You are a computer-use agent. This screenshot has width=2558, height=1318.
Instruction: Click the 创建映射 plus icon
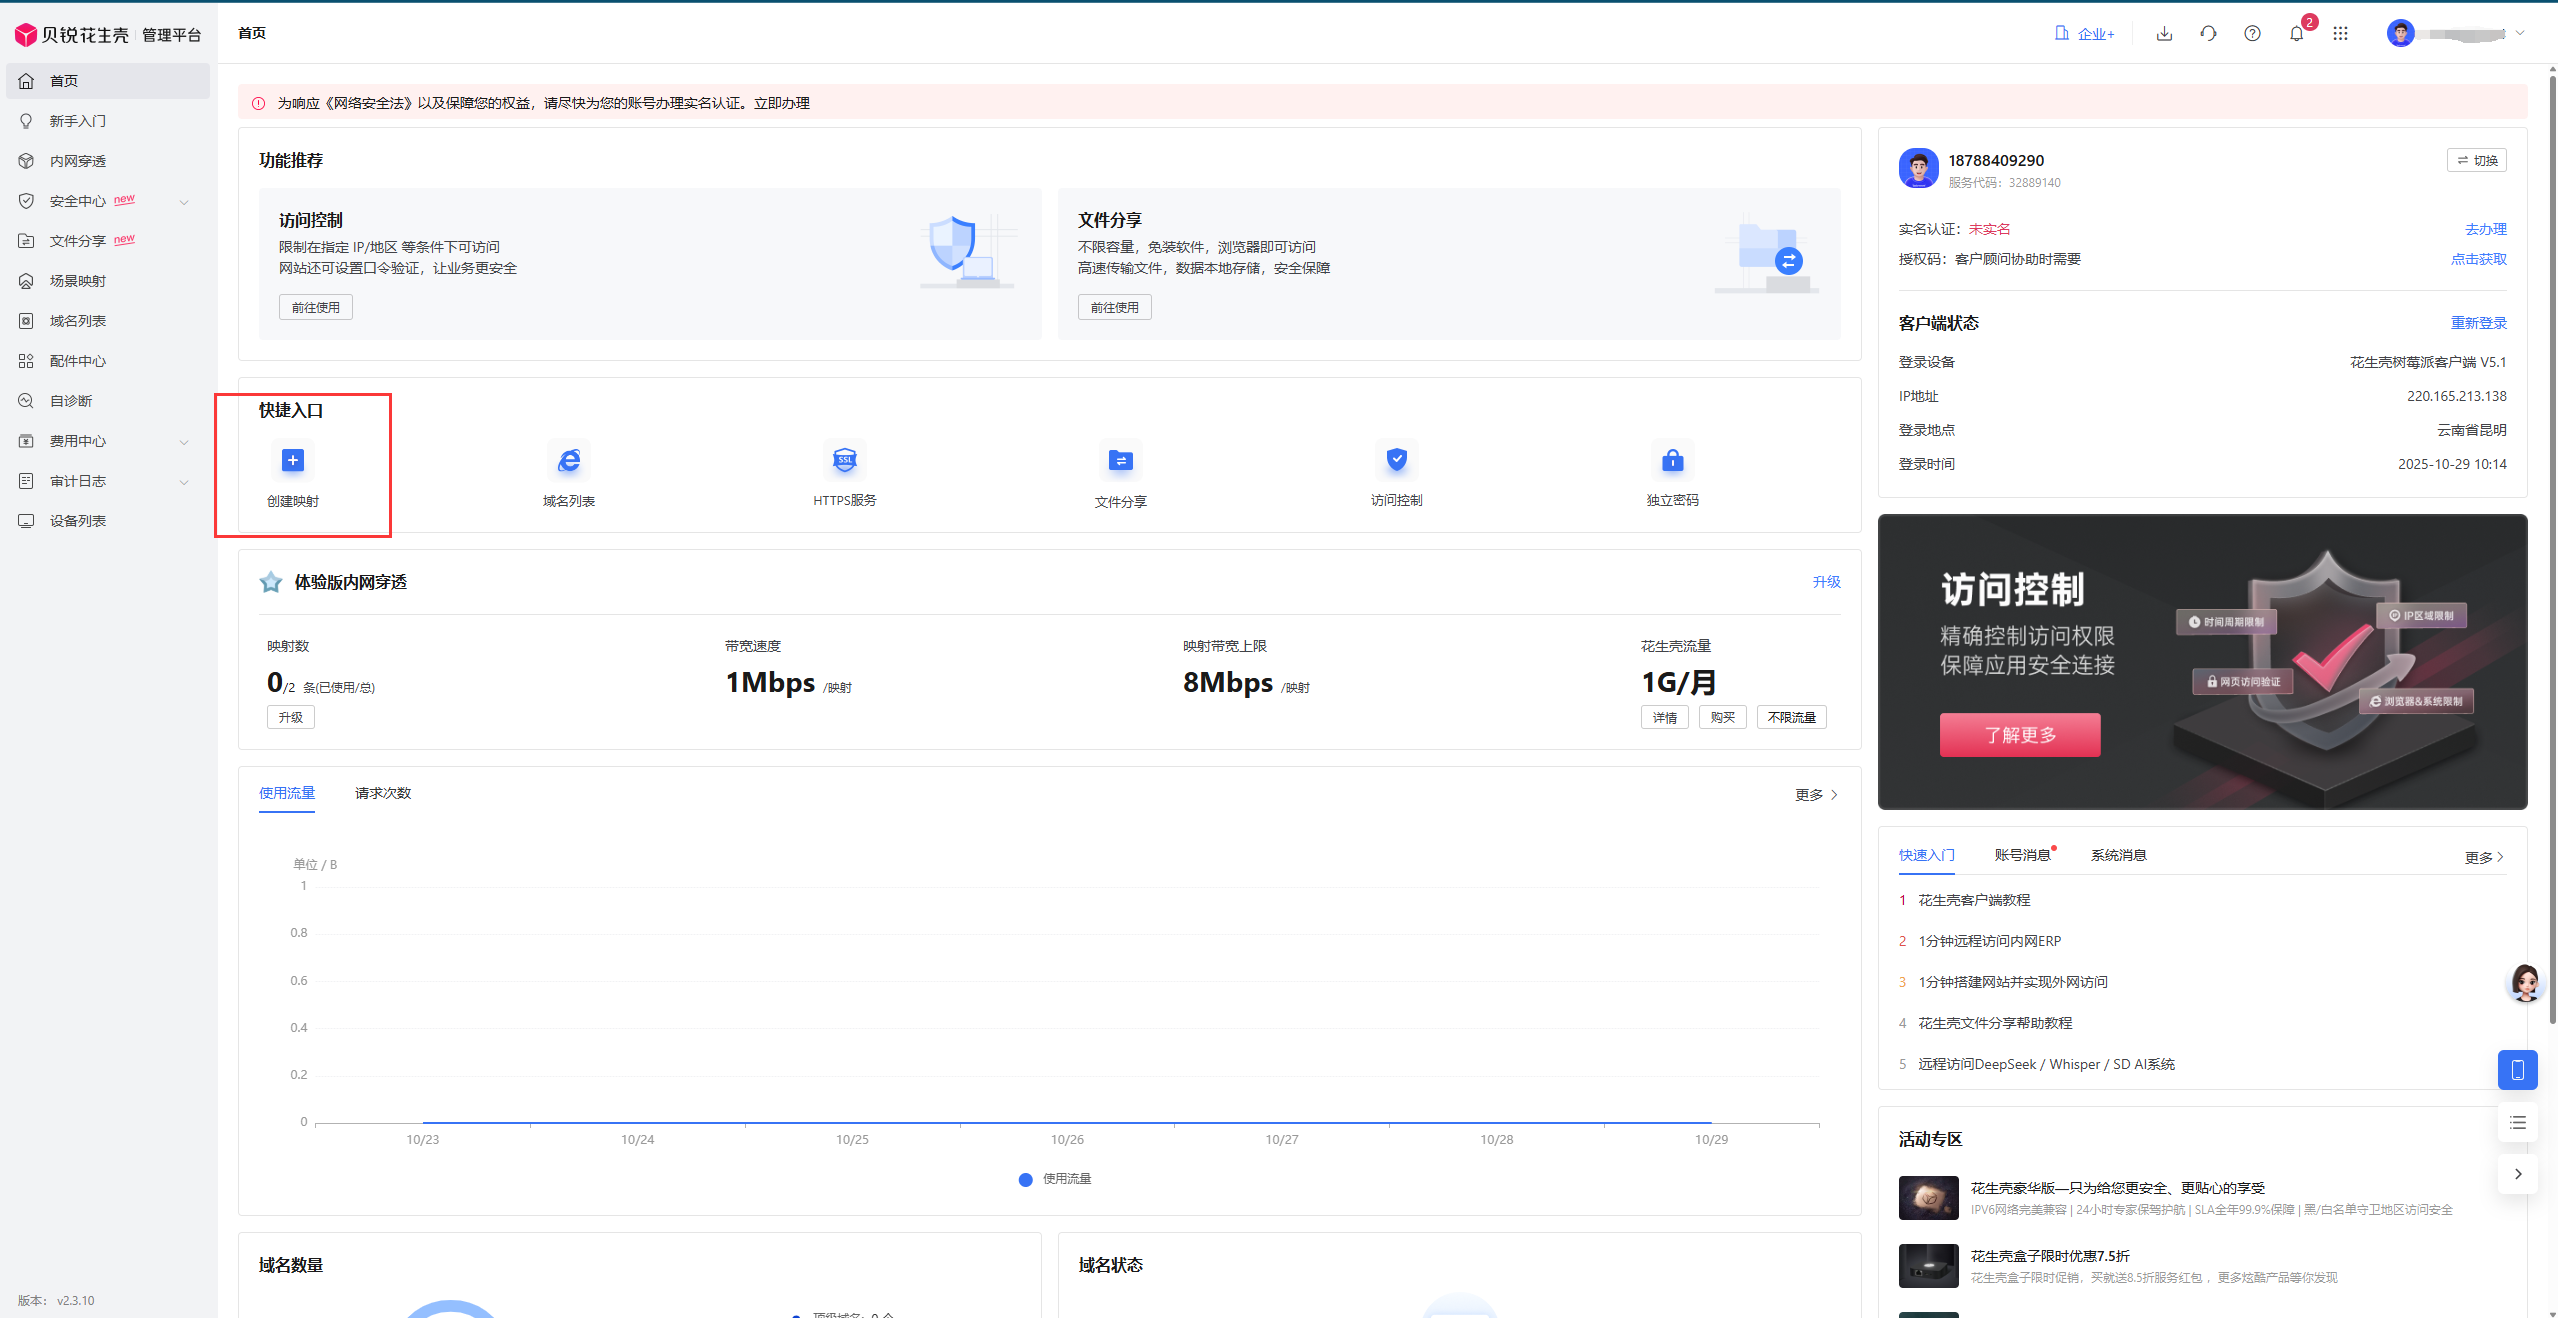[292, 460]
